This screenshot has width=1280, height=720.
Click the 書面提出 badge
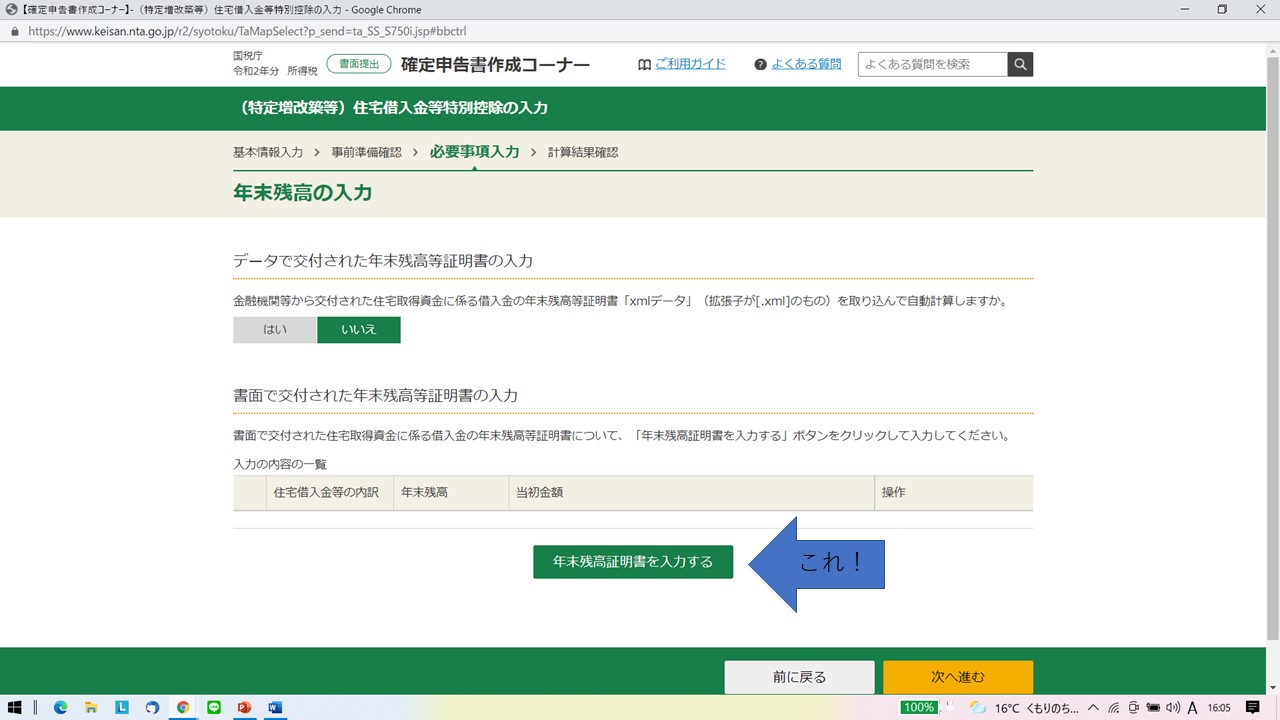(x=358, y=64)
